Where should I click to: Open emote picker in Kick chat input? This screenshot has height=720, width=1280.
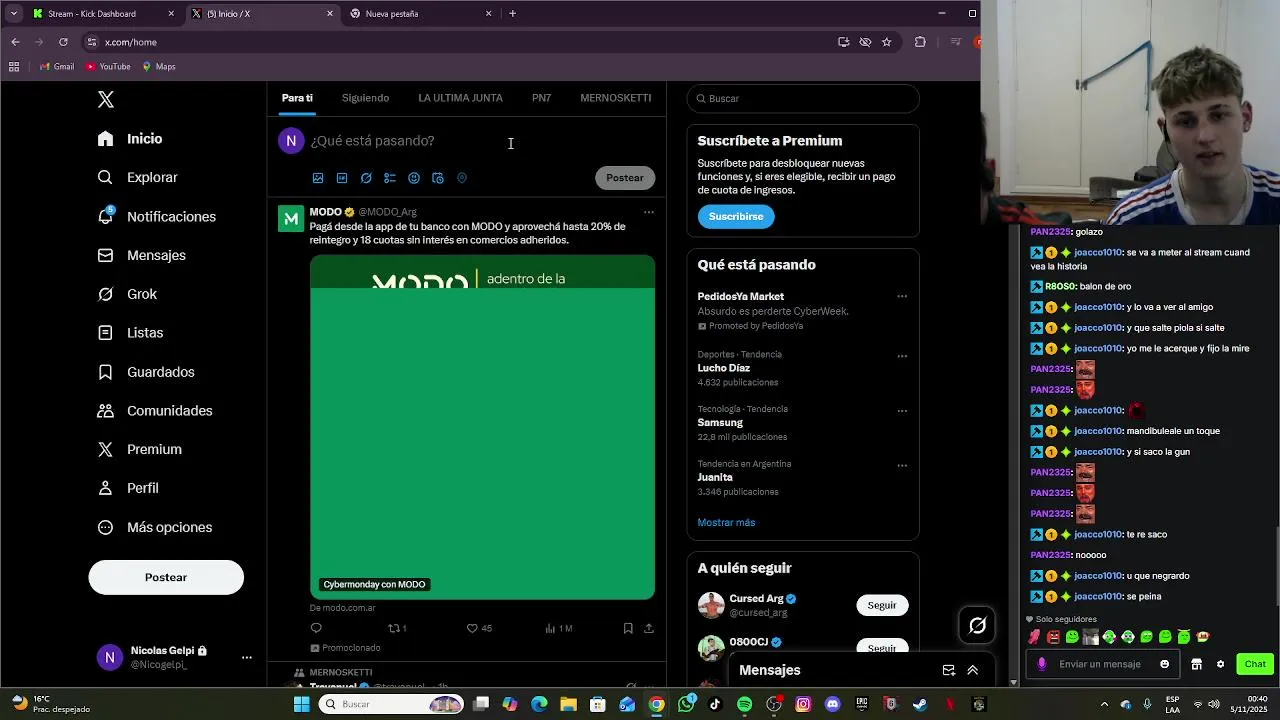click(1164, 664)
